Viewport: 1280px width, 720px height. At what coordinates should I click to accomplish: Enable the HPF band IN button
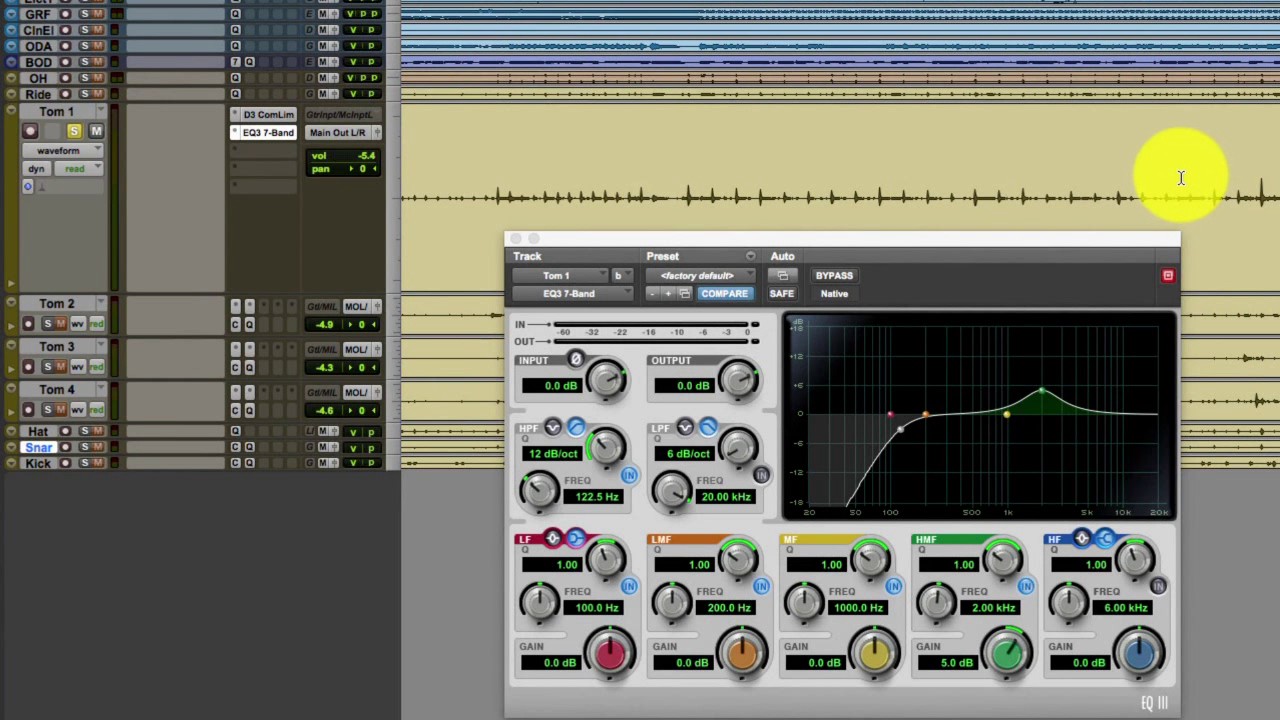coord(629,475)
